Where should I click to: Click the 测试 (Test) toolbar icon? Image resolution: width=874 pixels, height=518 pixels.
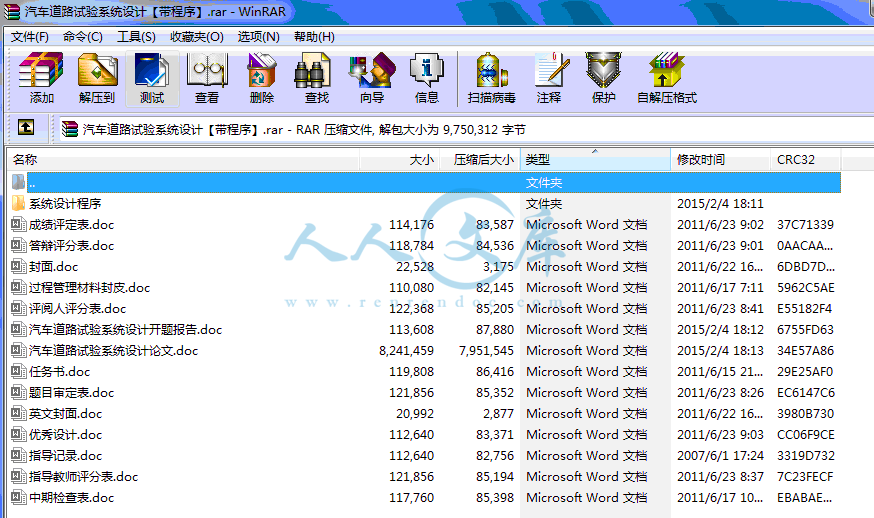(152, 78)
